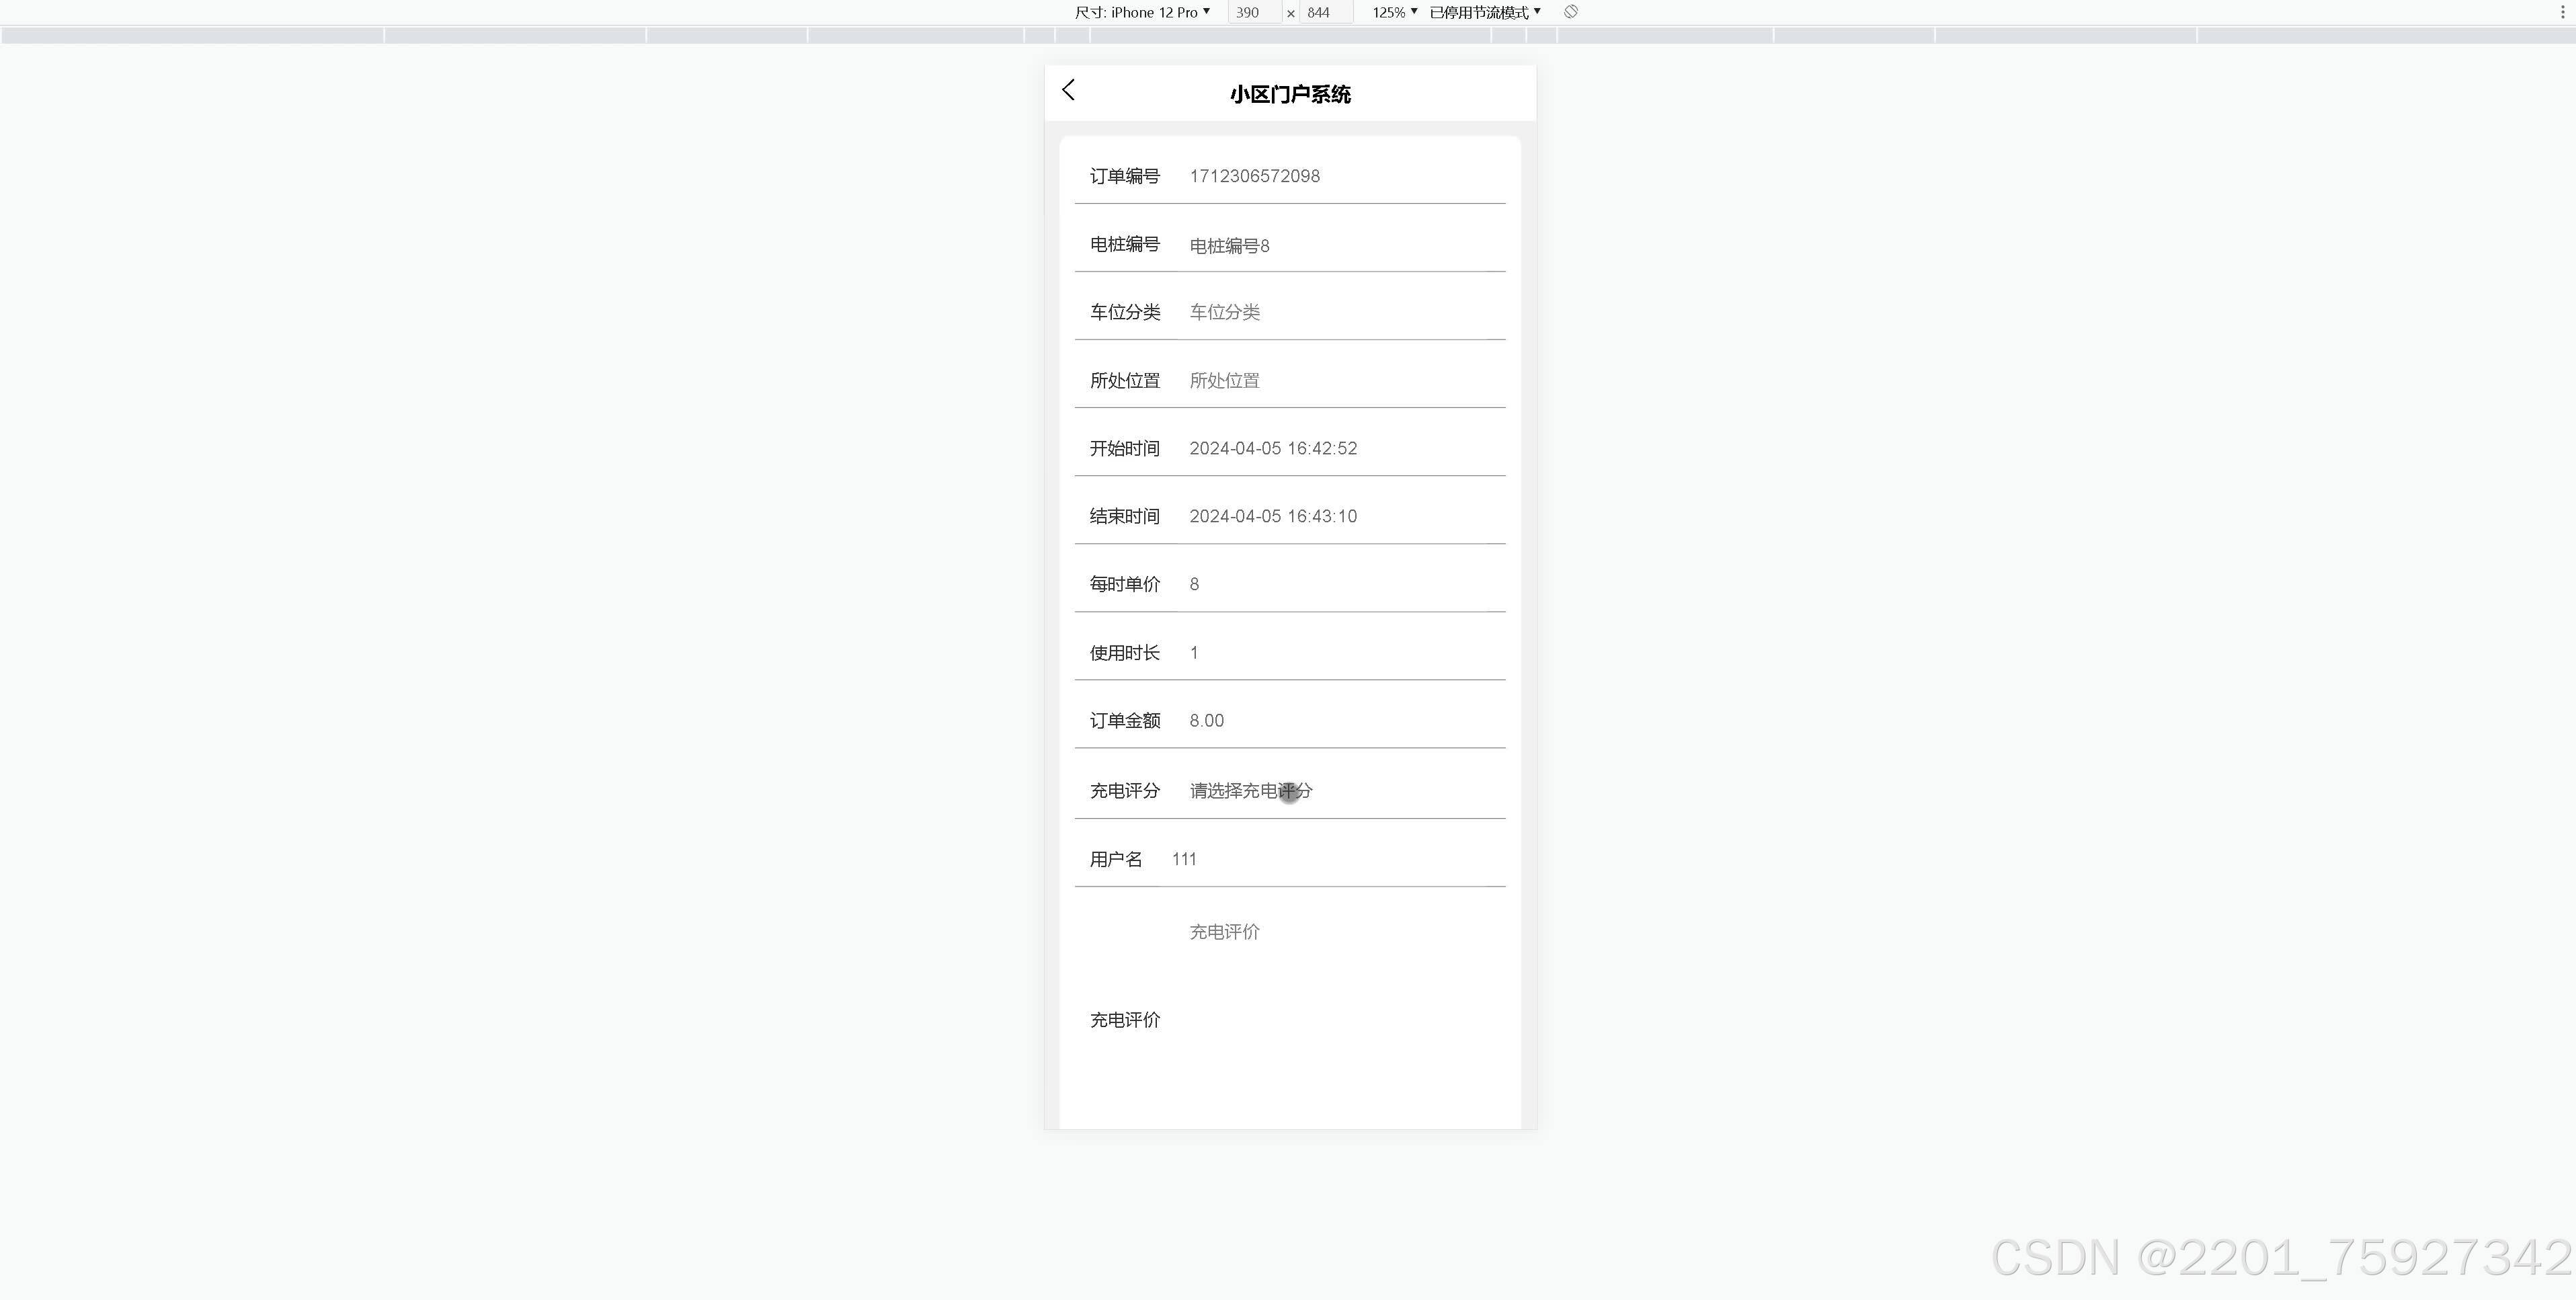Click the parking category input field
2576x1300 pixels.
[1340, 312]
